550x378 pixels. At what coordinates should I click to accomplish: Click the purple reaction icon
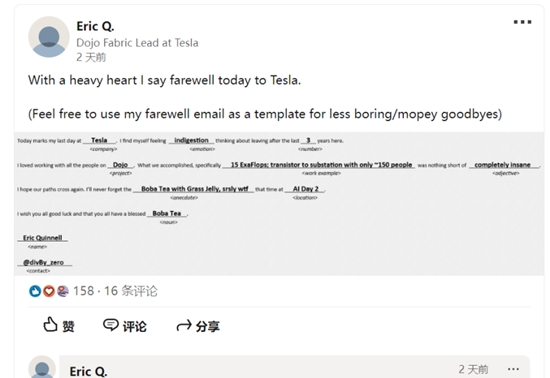pos(62,291)
